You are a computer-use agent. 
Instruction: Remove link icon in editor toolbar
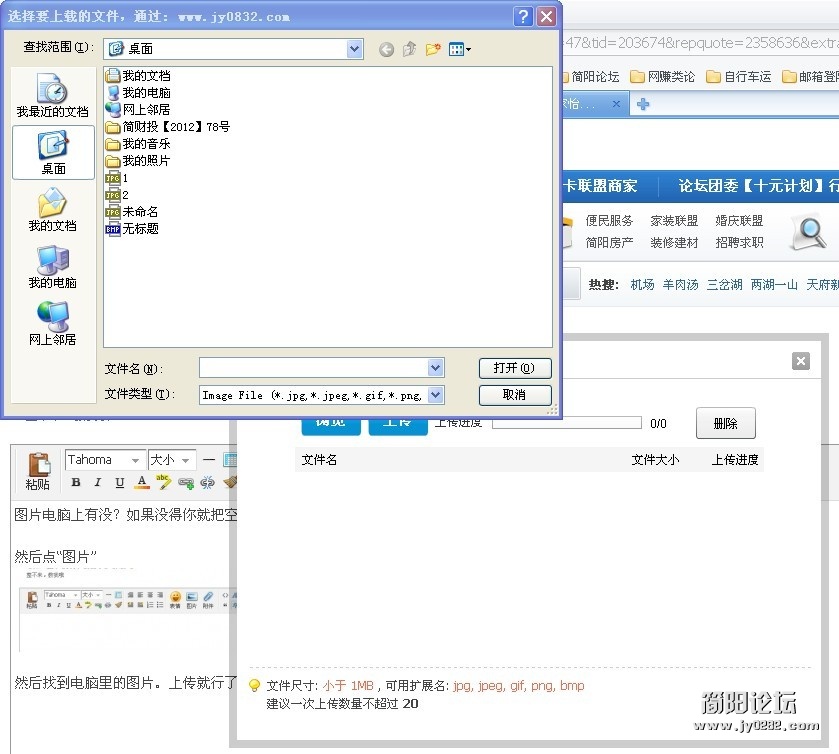click(207, 483)
